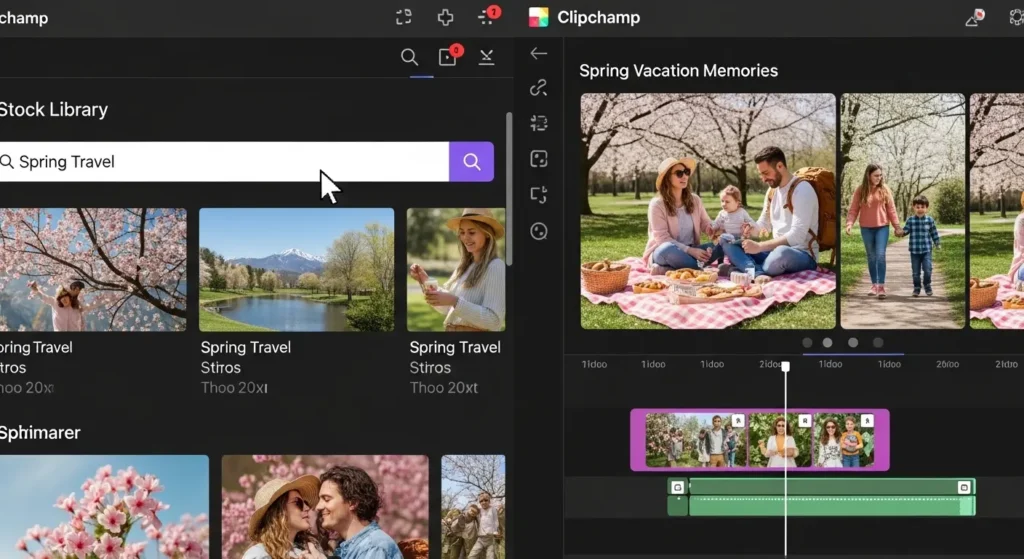The image size is (1024, 559).
Task: Click the stock library vertical scrollbar
Action: click(509, 189)
